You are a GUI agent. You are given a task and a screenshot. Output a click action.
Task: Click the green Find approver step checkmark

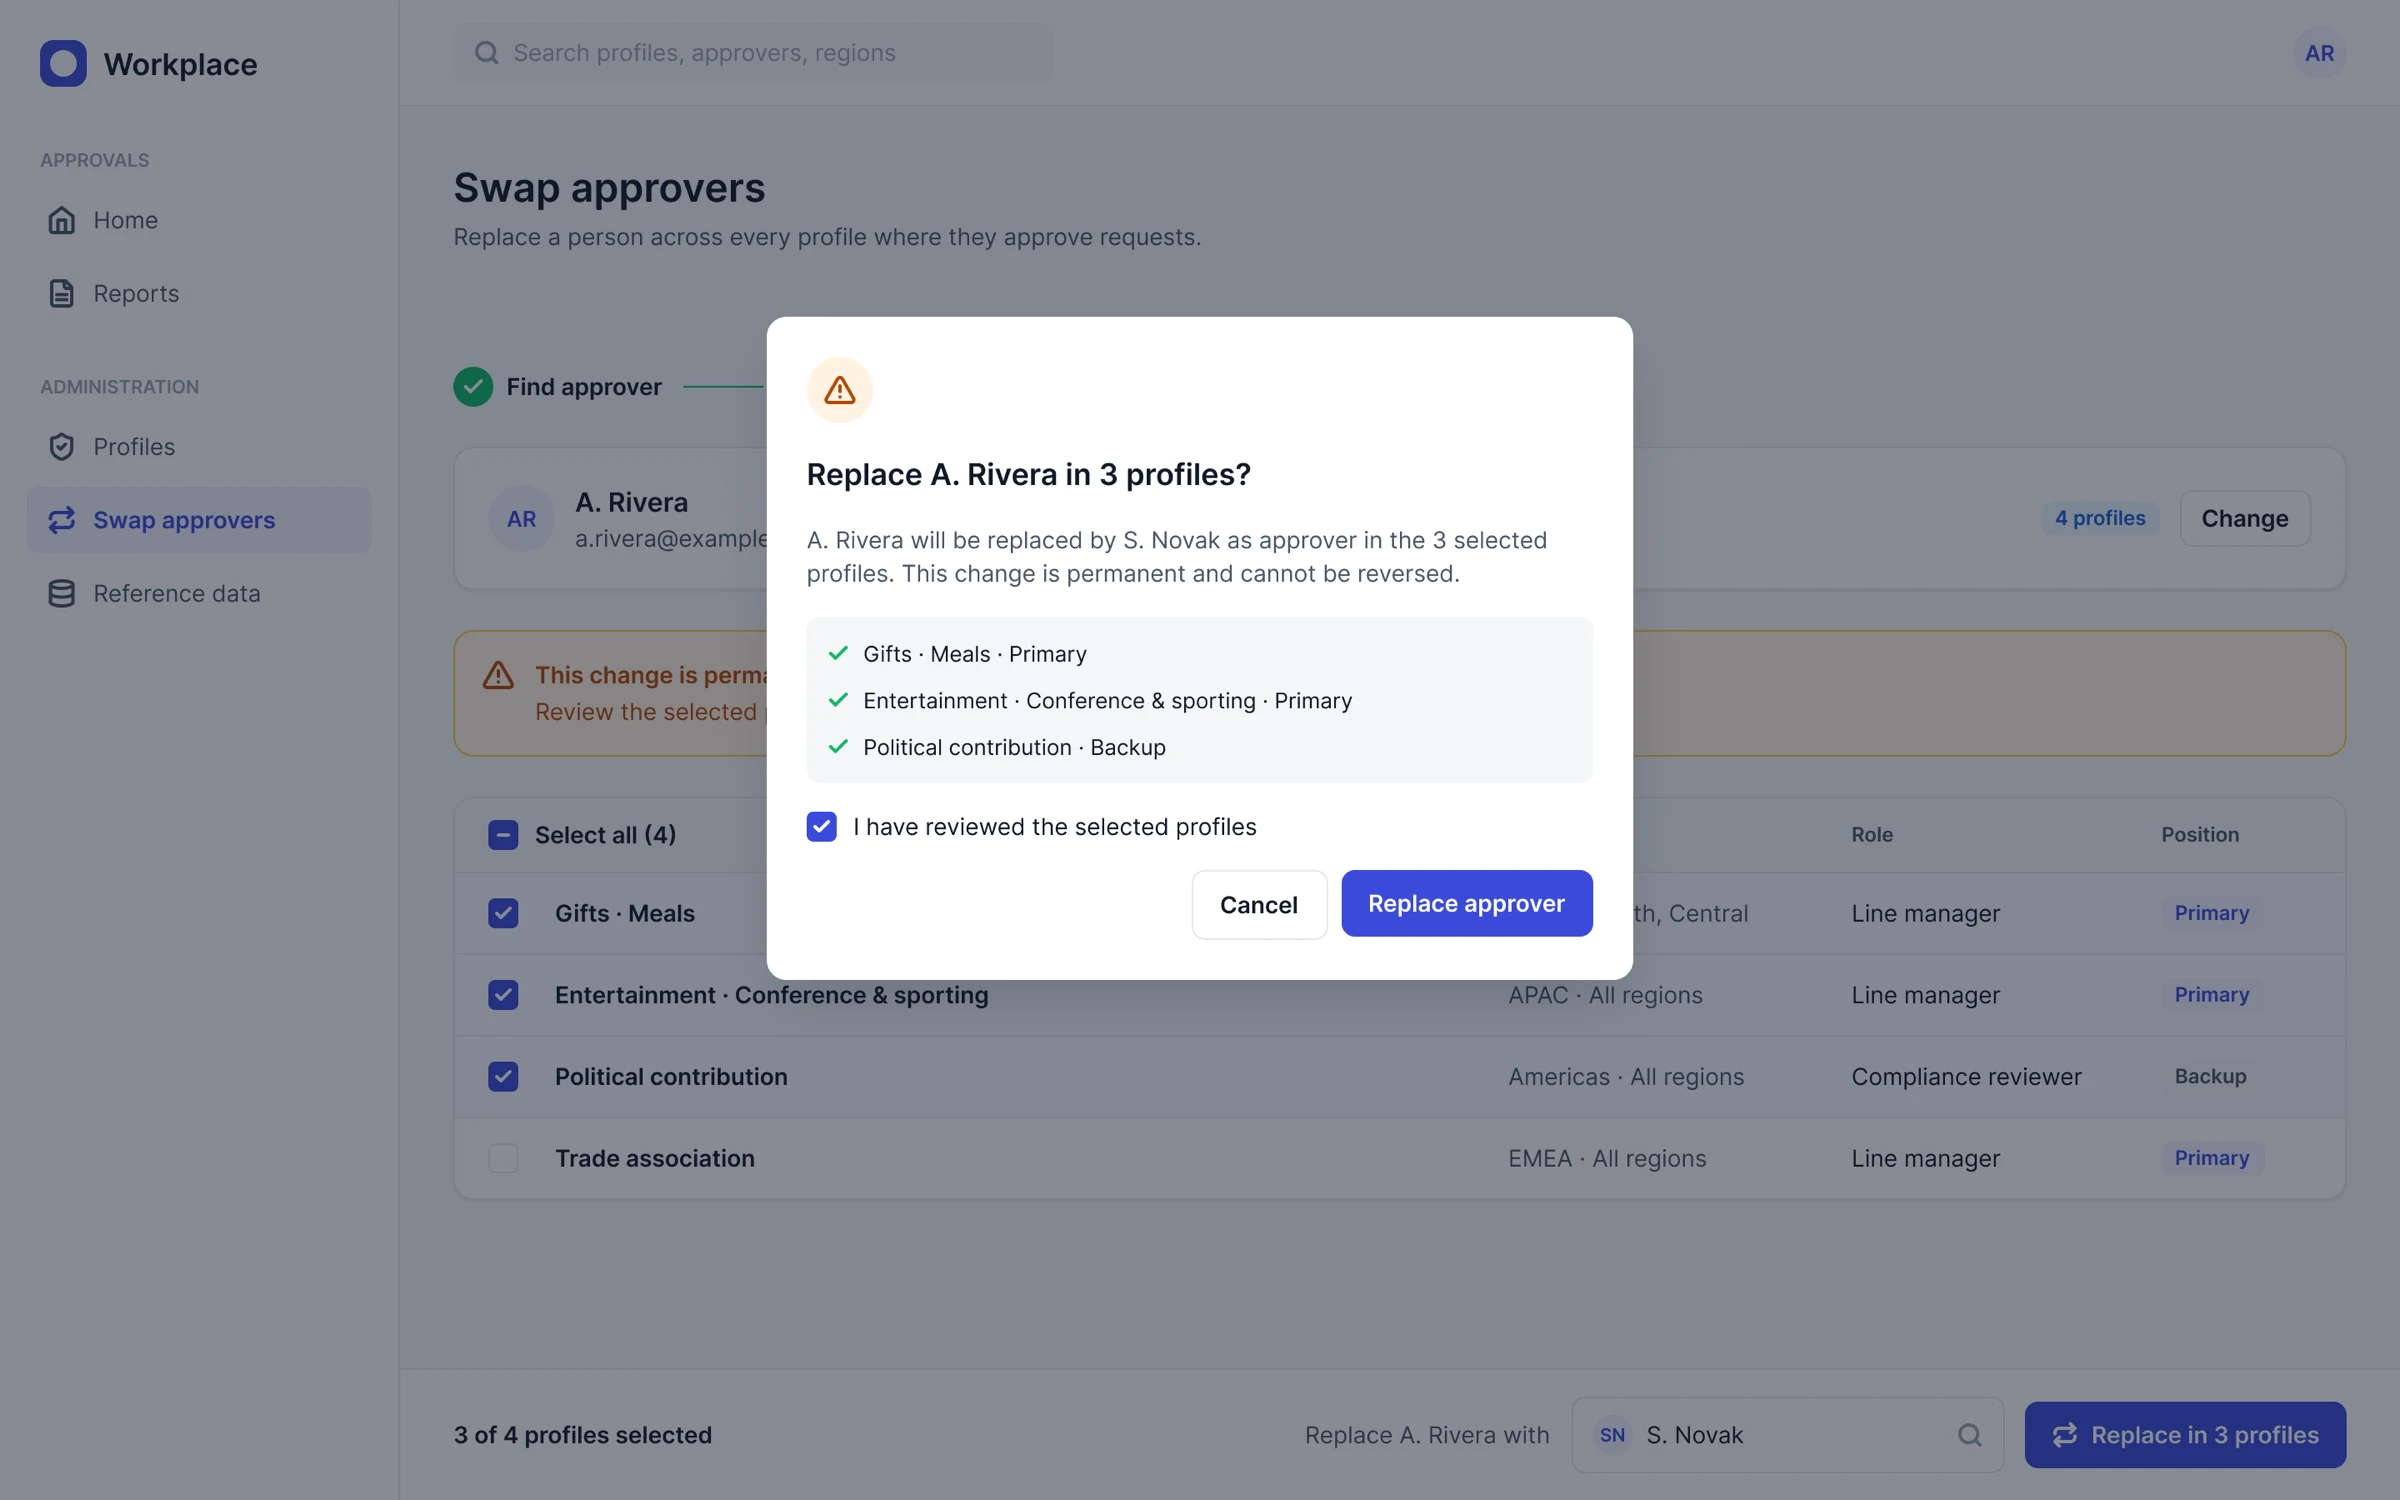473,386
